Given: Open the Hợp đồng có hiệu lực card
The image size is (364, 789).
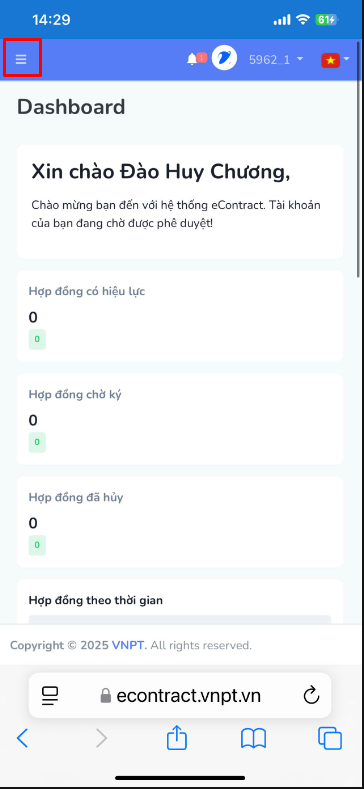Looking at the screenshot, I should click(x=180, y=316).
